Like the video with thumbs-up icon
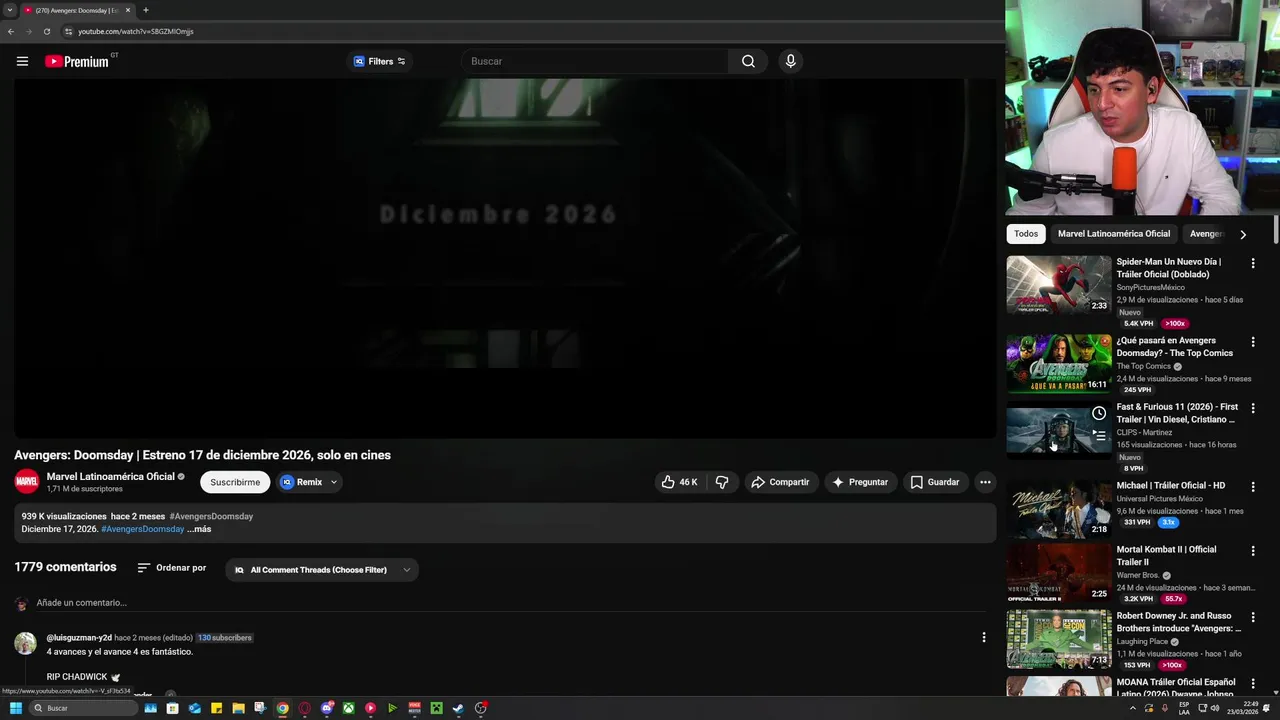 [678, 482]
